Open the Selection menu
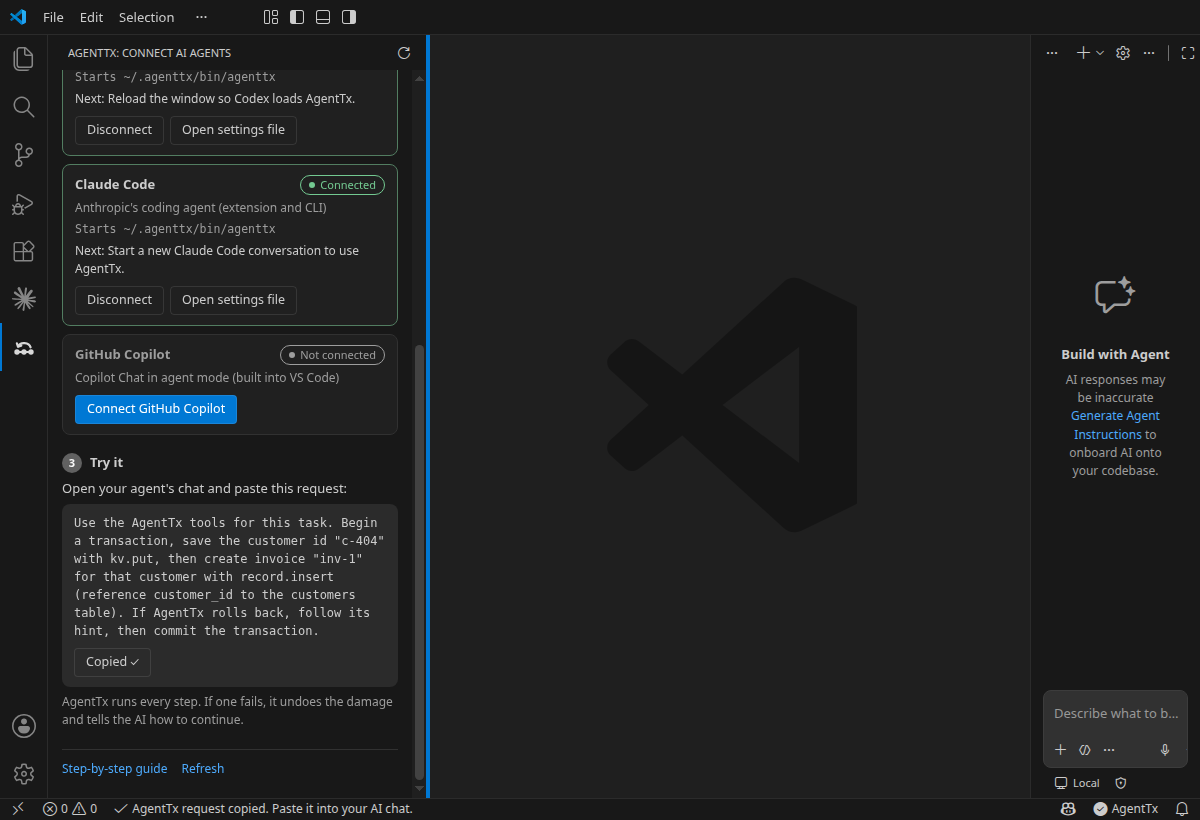The image size is (1200, 820). tap(146, 17)
